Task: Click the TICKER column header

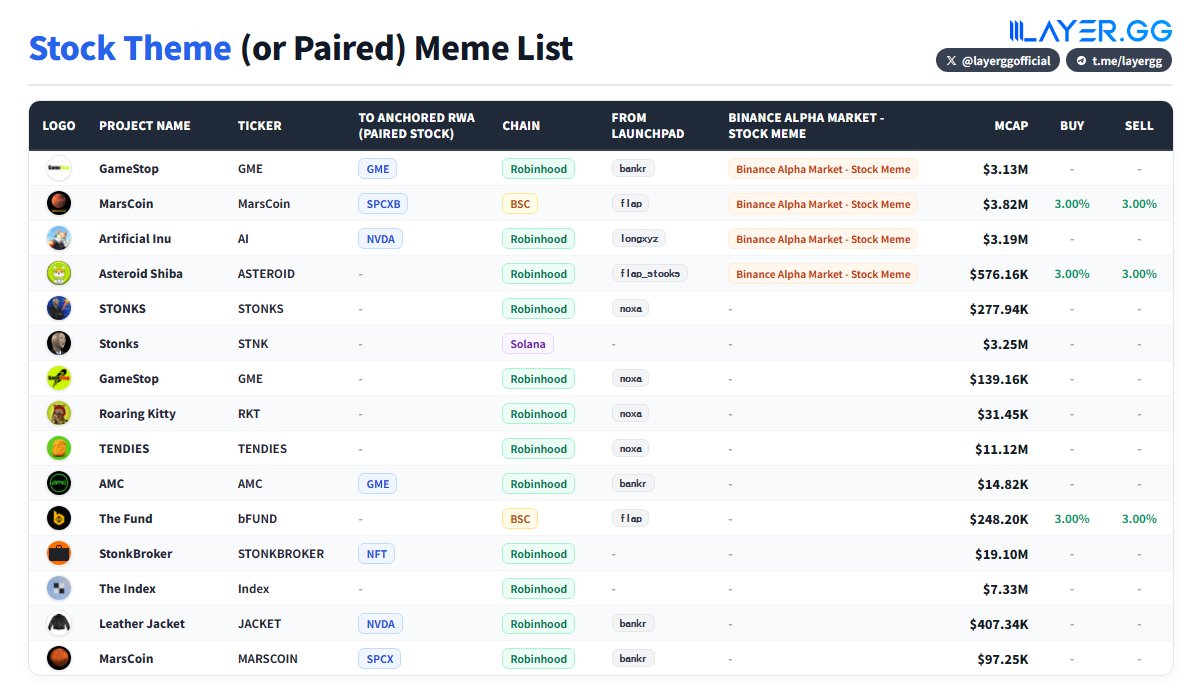Action: pyautogui.click(x=260, y=126)
